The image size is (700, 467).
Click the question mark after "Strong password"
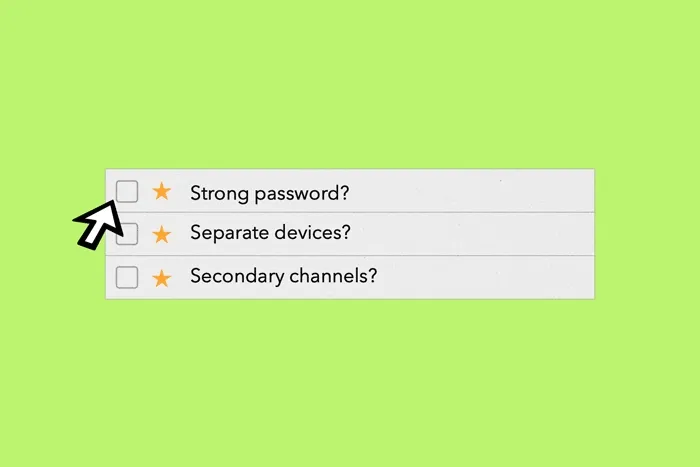coord(345,191)
